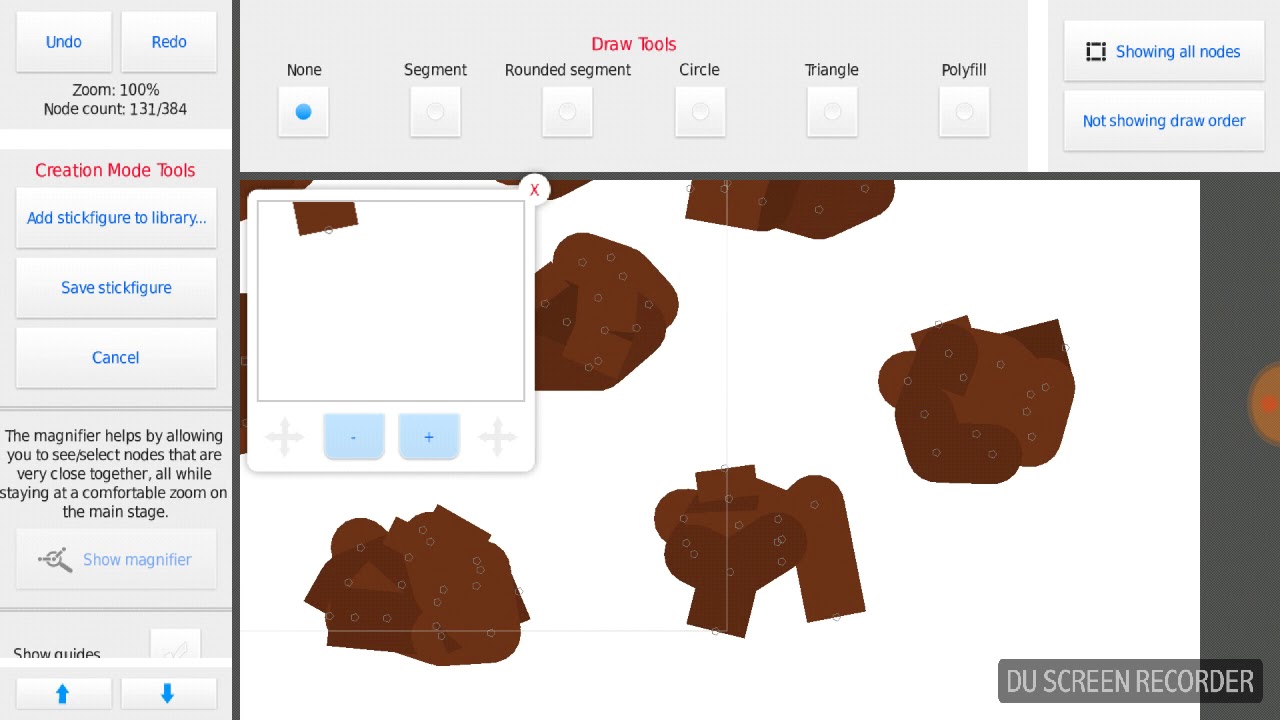
Task: Click the blue down arrow button
Action: pos(168,693)
